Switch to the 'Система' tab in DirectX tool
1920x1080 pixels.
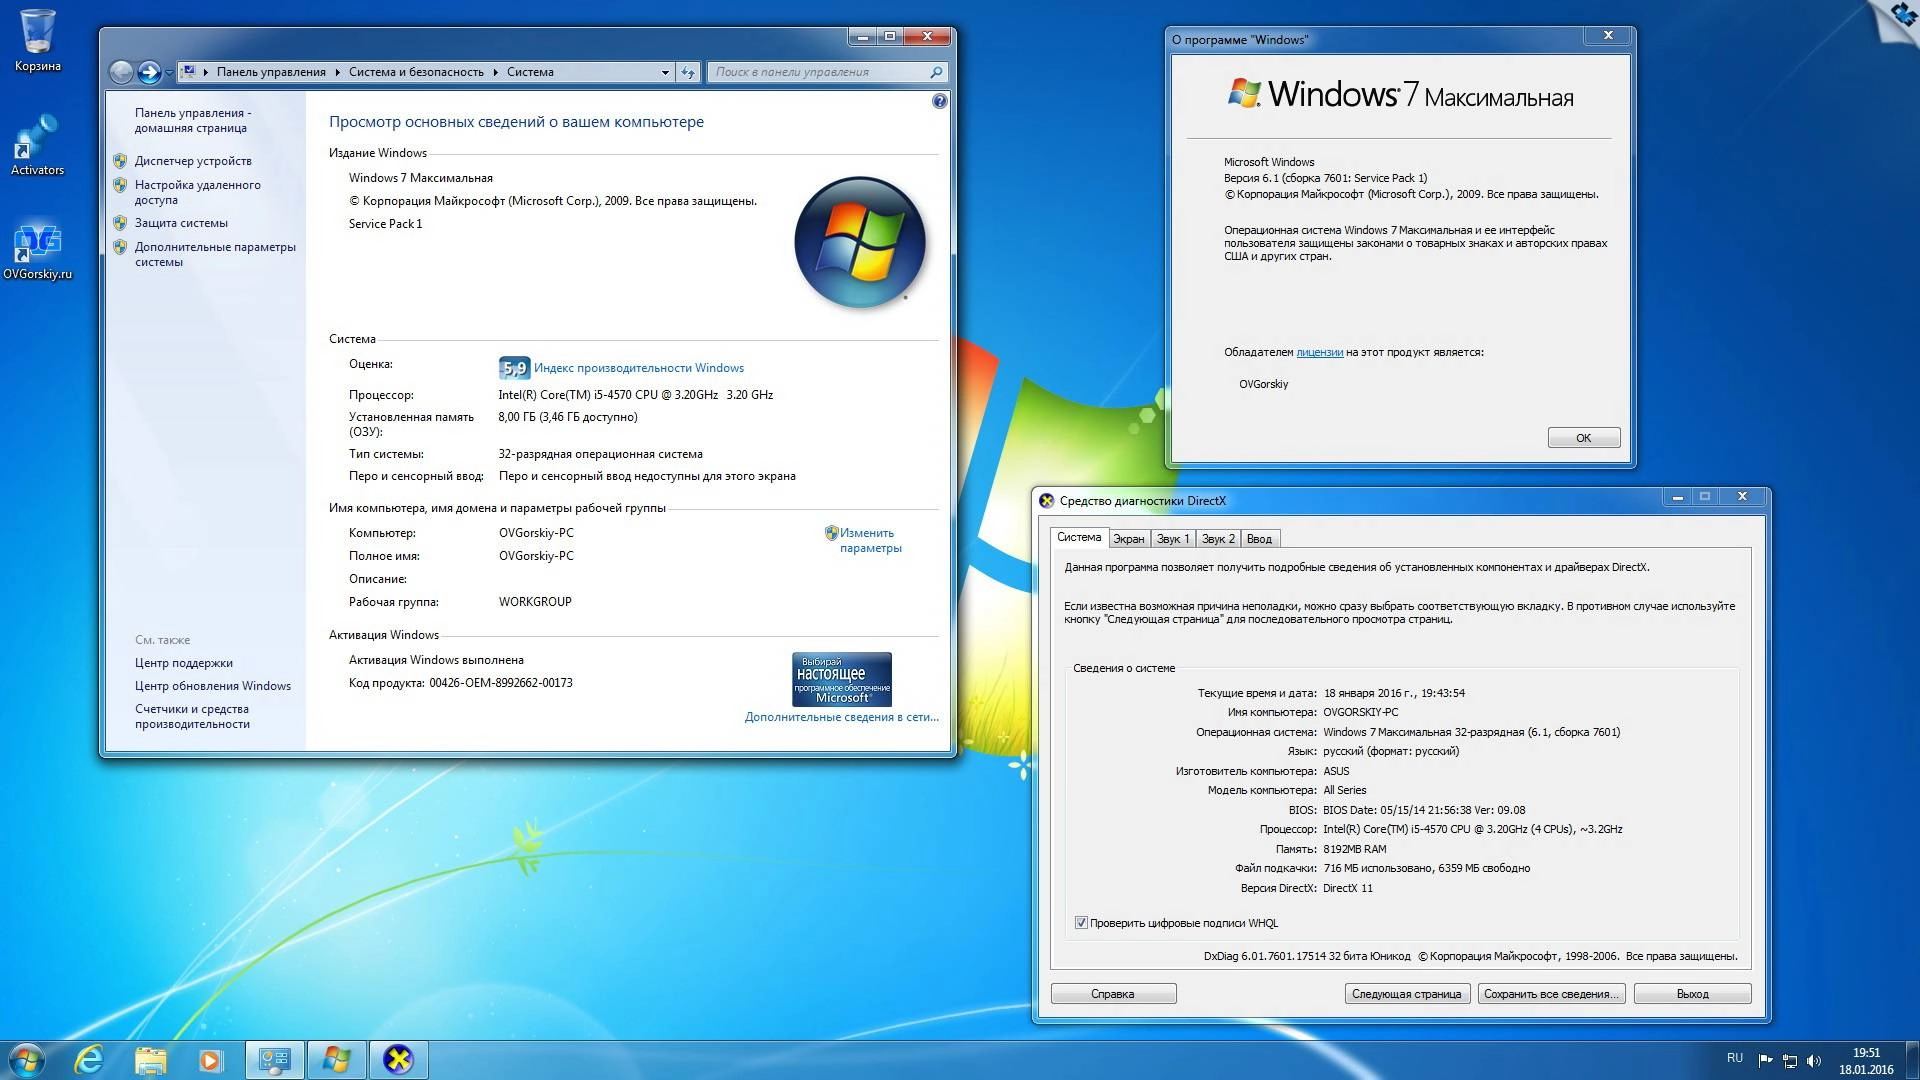1079,537
